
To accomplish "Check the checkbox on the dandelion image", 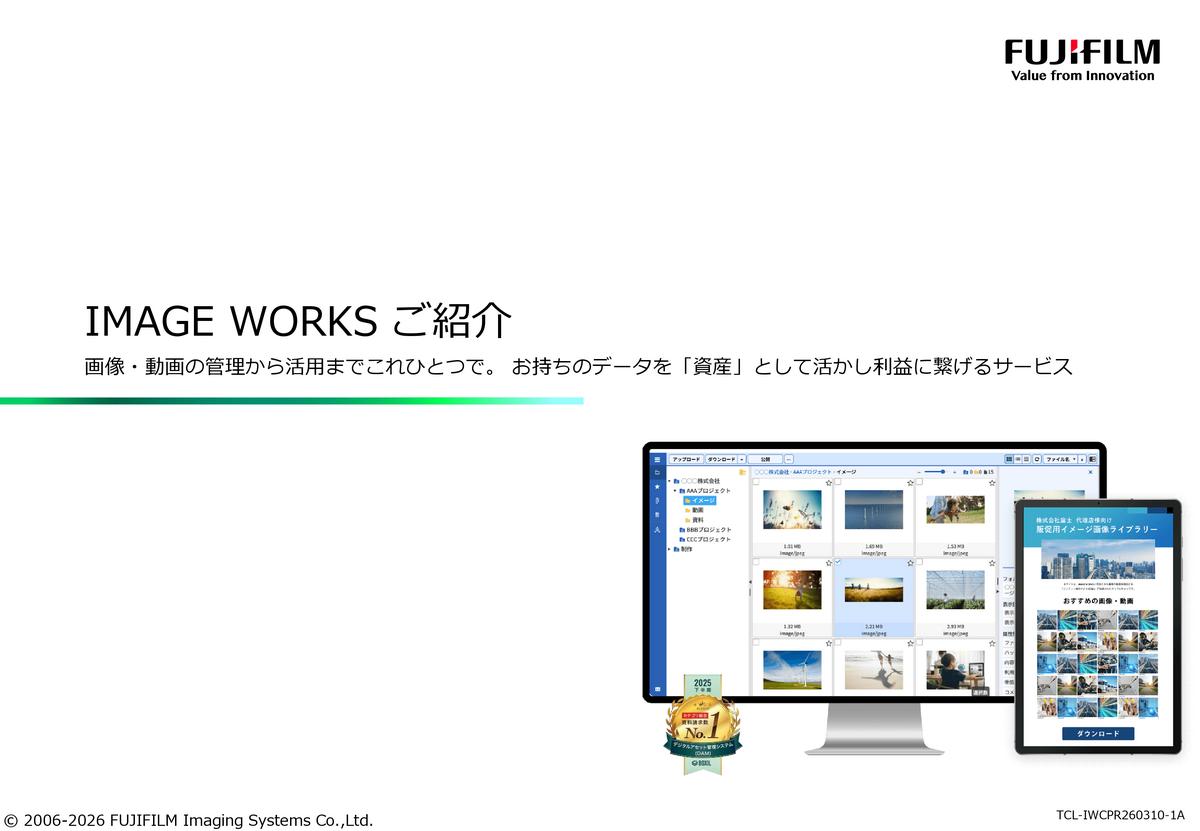I will pos(756,482).
